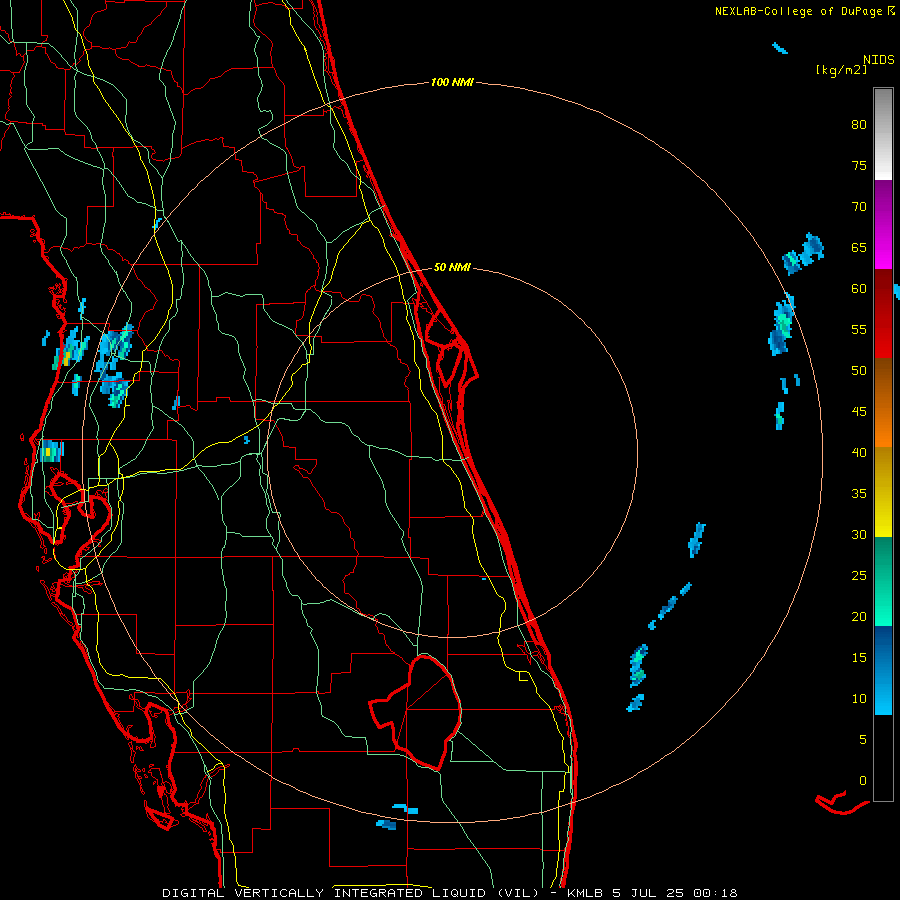Select the 70 value on the VIL scale
This screenshot has height=900, width=900.
point(859,207)
